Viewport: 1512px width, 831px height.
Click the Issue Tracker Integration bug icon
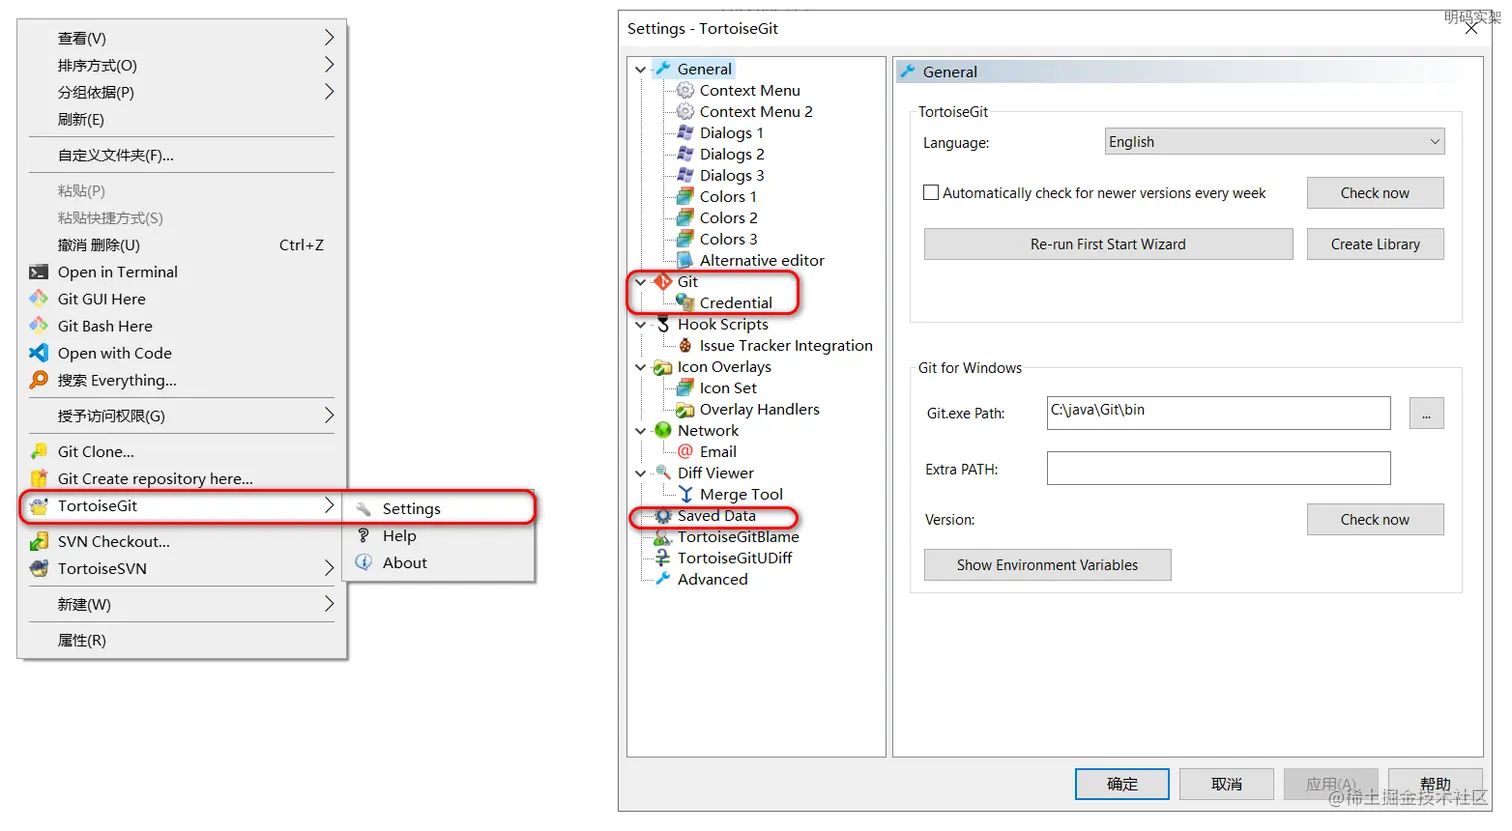pyautogui.click(x=685, y=346)
